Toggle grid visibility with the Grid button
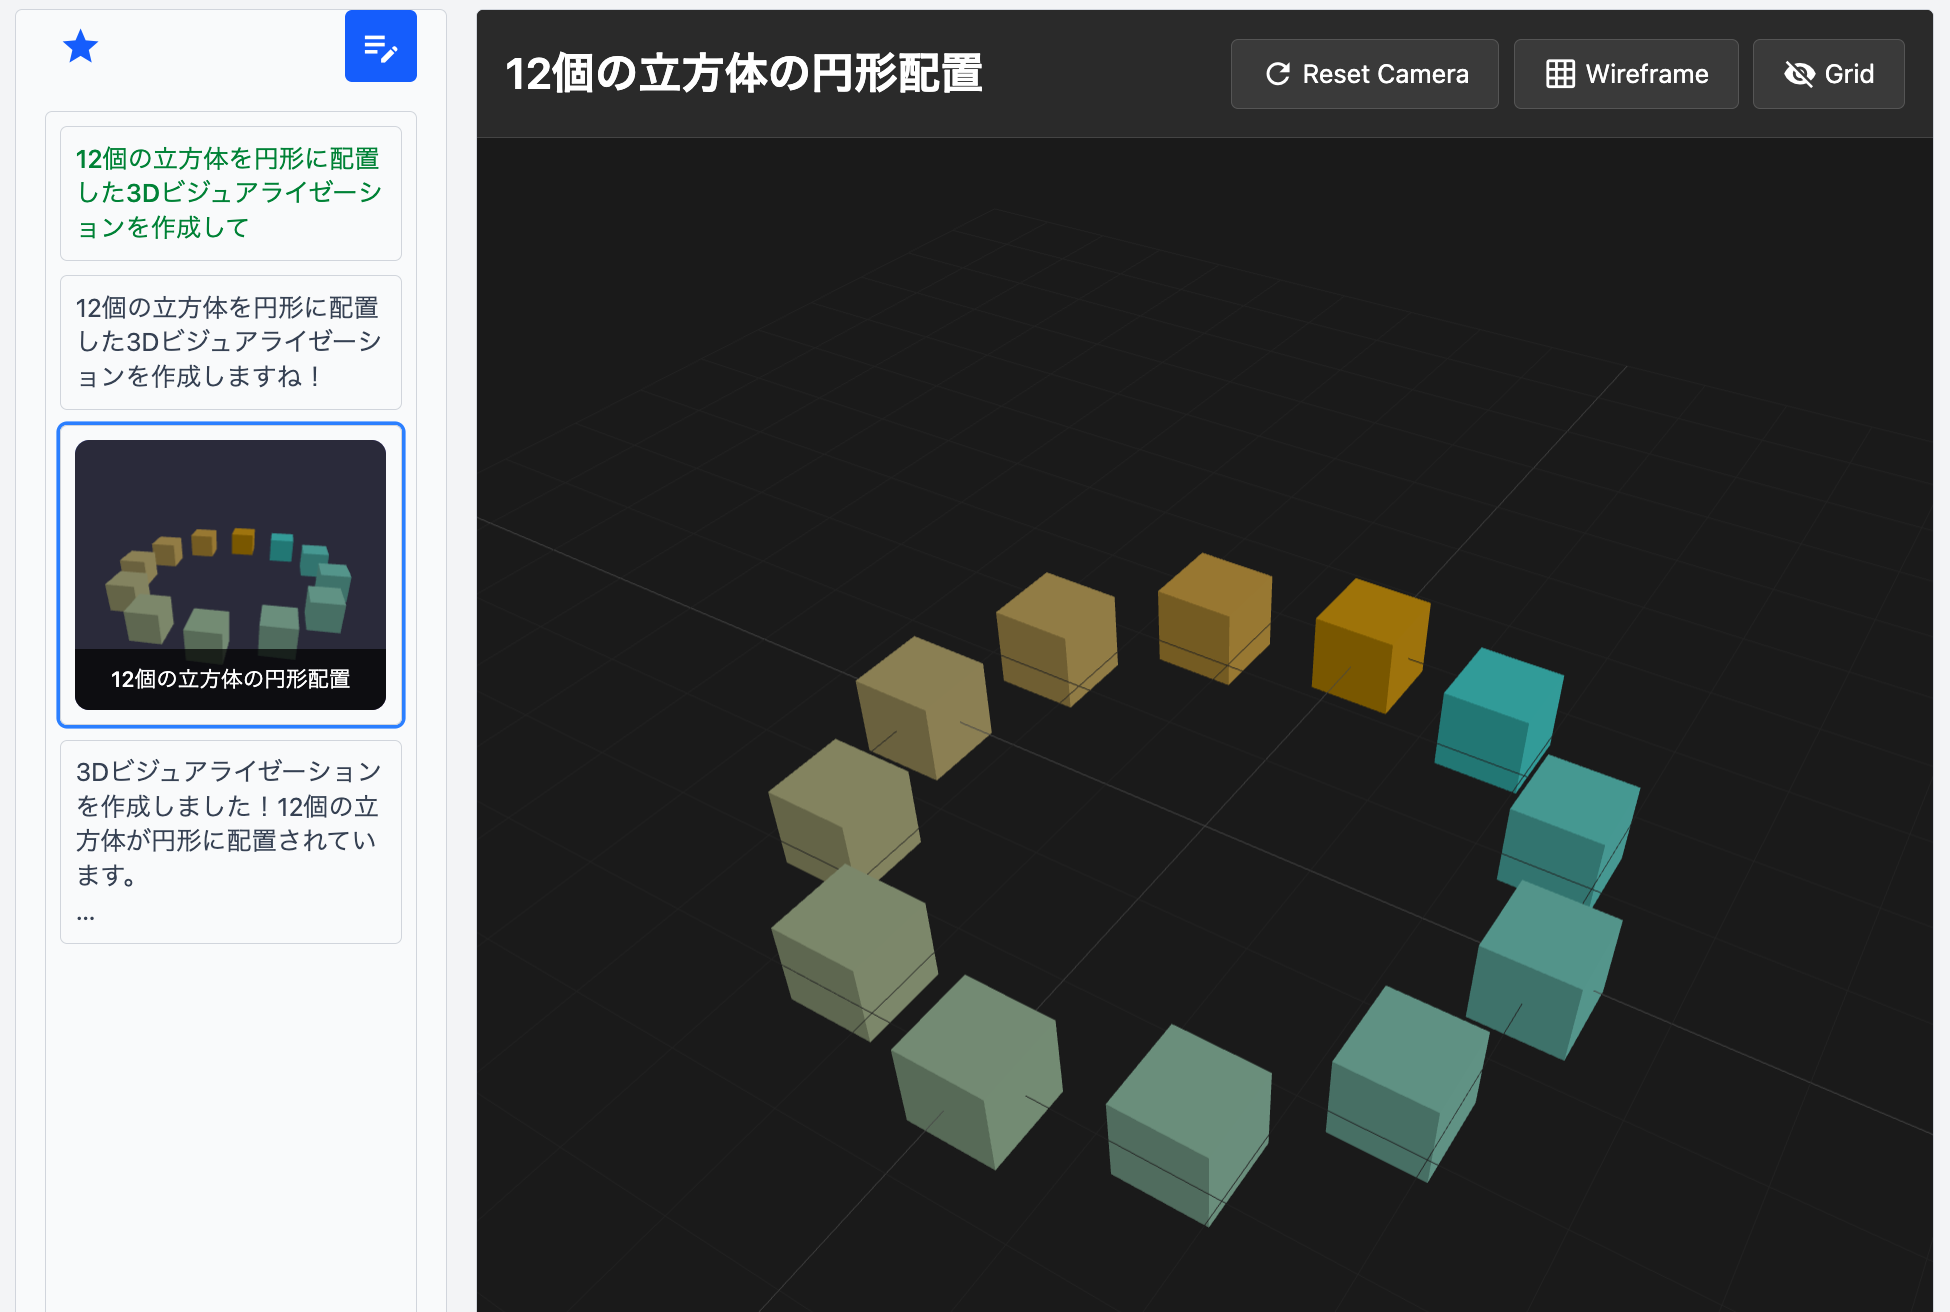Image resolution: width=1950 pixels, height=1312 pixels. (1828, 73)
